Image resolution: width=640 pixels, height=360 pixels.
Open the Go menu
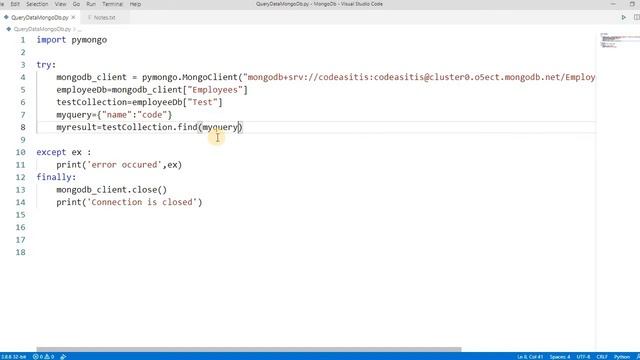tap(76, 4)
